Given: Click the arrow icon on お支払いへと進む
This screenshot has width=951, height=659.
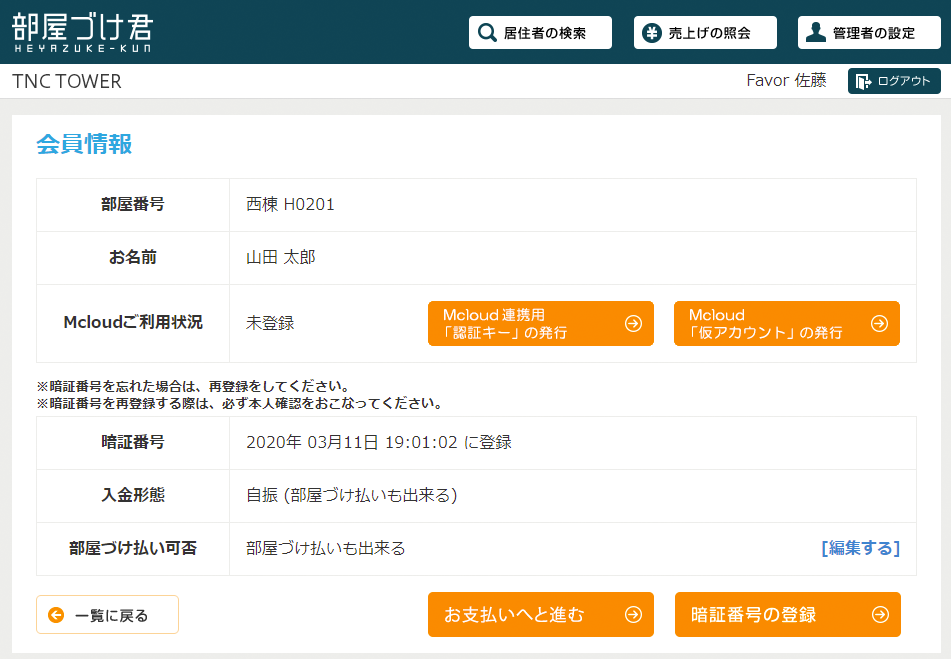Looking at the screenshot, I should tap(633, 615).
